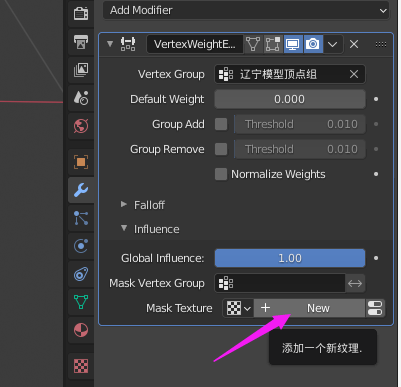Image resolution: width=401 pixels, height=387 pixels.
Task: Expand the Falloff subpanel
Action: (x=124, y=204)
